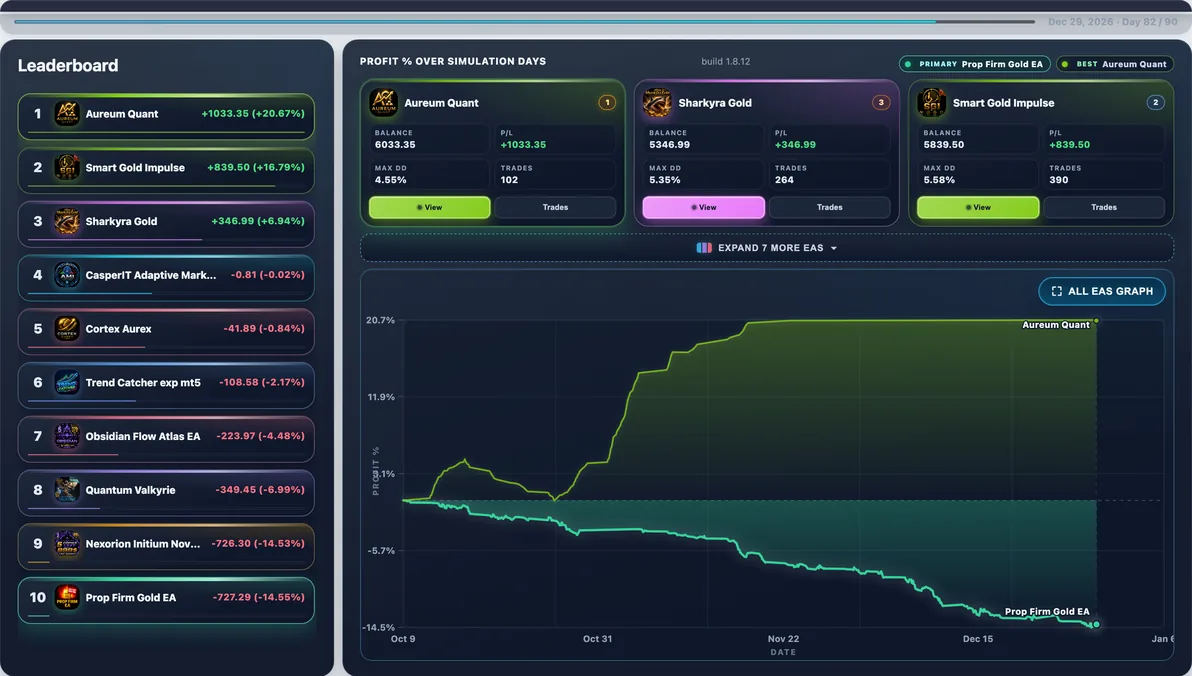Click the Aureum Quant logo in leaderboard
This screenshot has width=1192, height=676.
67,114
